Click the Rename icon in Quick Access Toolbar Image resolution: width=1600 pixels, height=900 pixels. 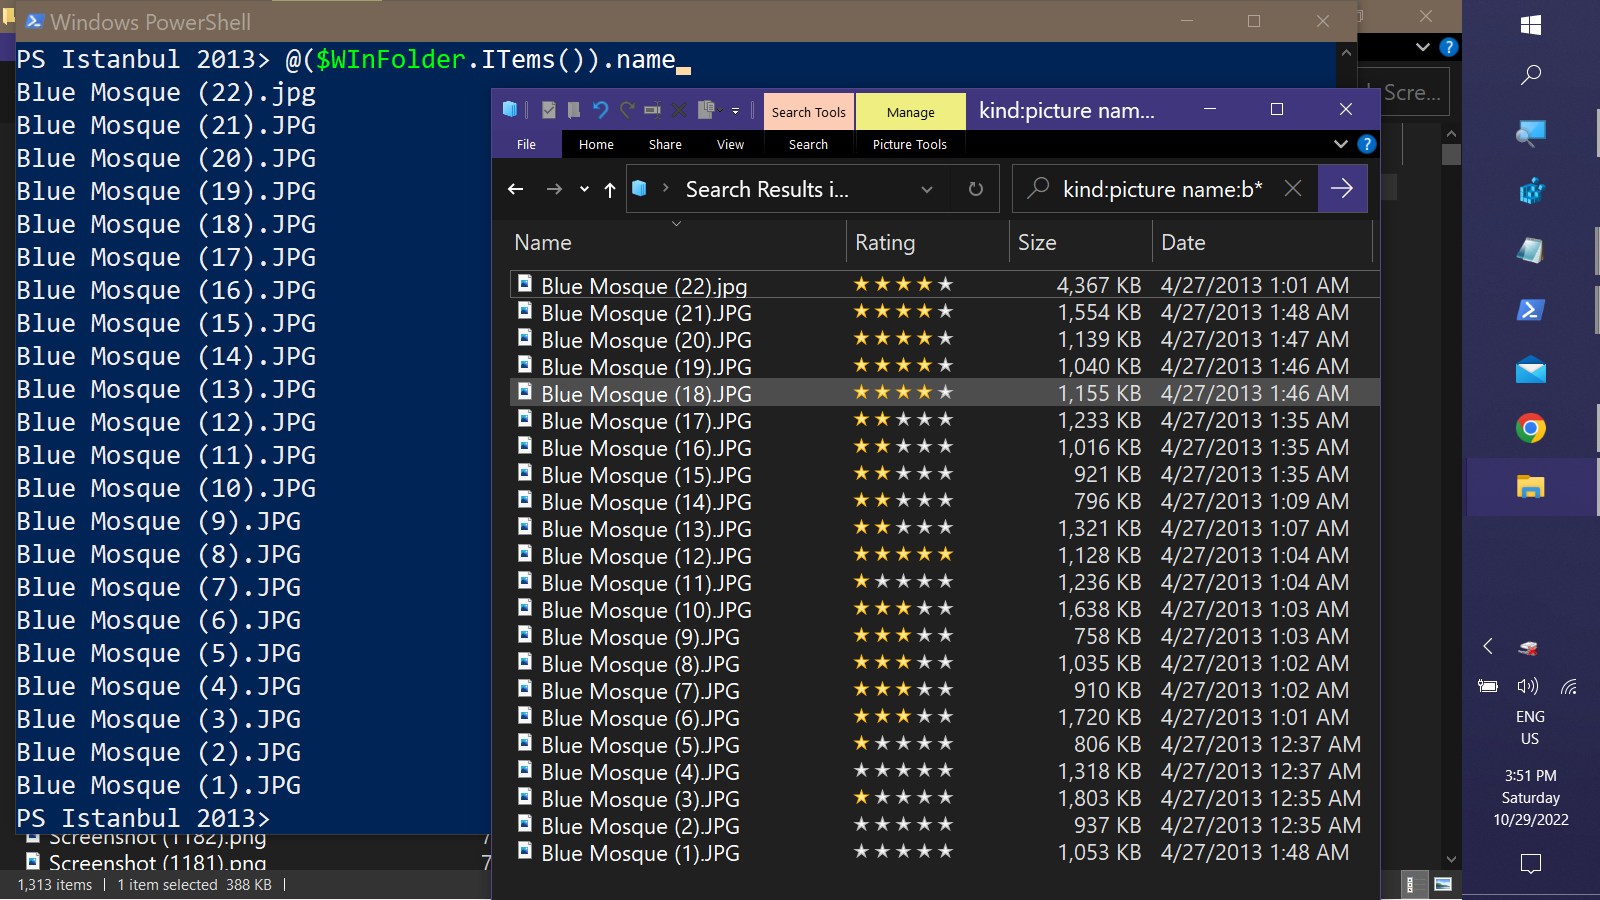click(653, 110)
